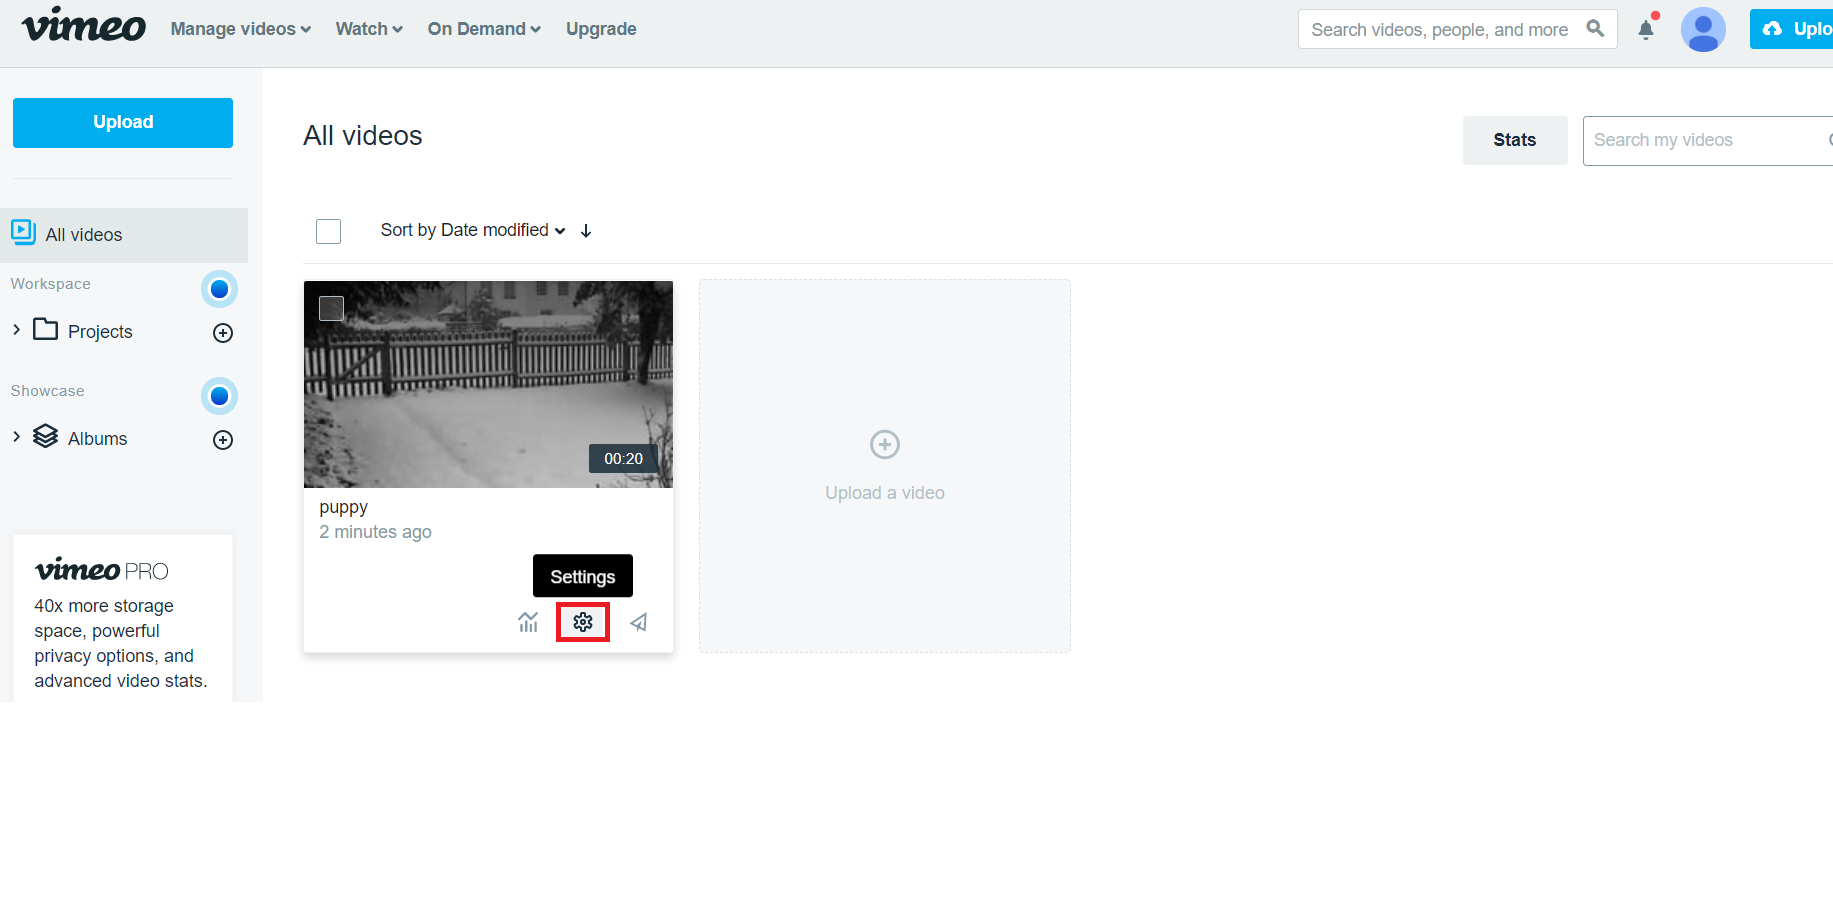Click the share paper-plane icon
The width and height of the screenshot is (1833, 909).
point(639,622)
